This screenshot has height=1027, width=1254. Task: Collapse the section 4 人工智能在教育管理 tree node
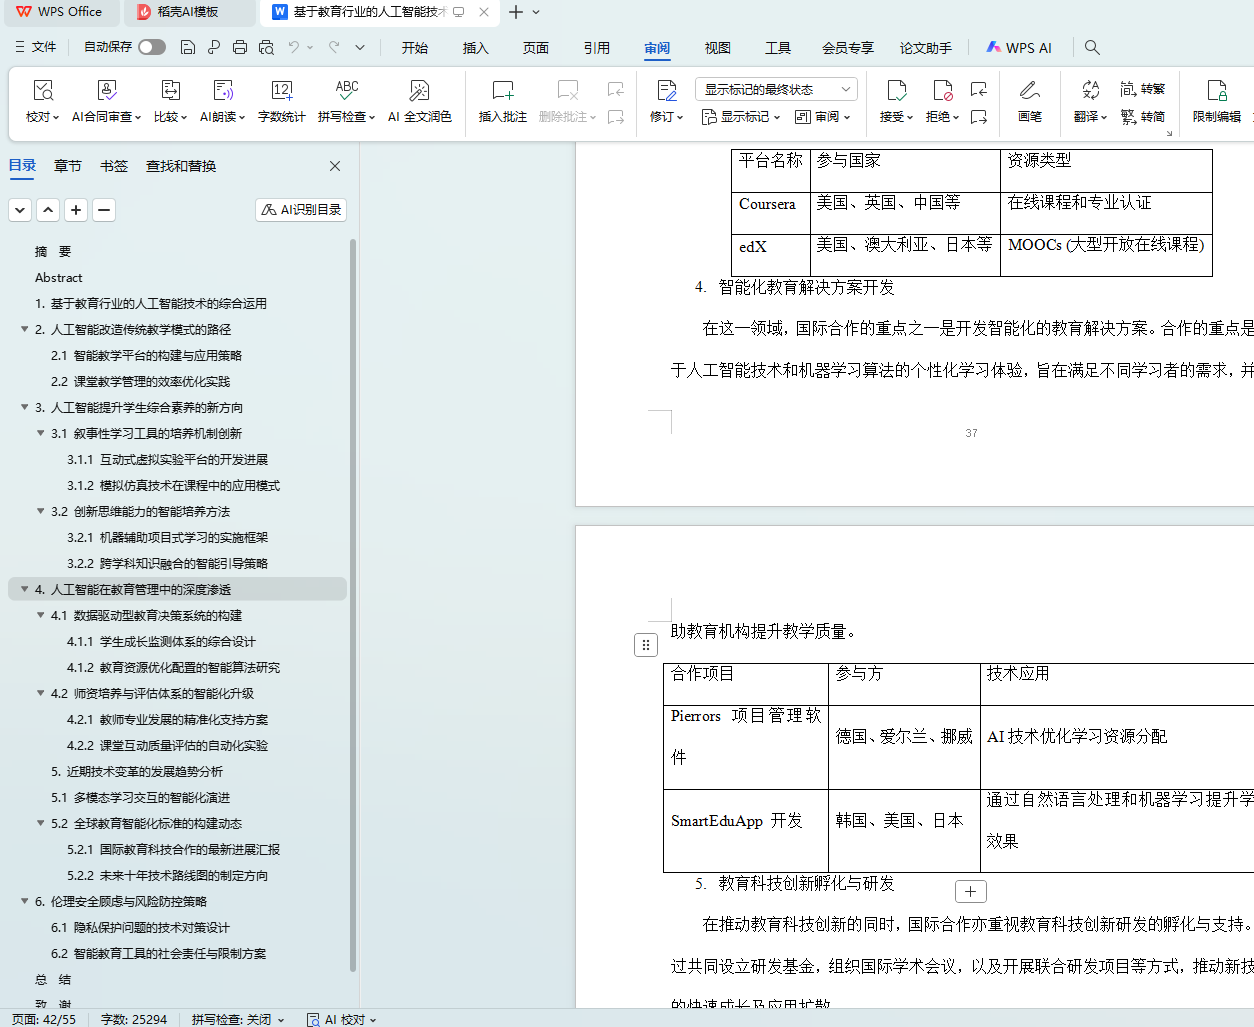pyautogui.click(x=25, y=589)
